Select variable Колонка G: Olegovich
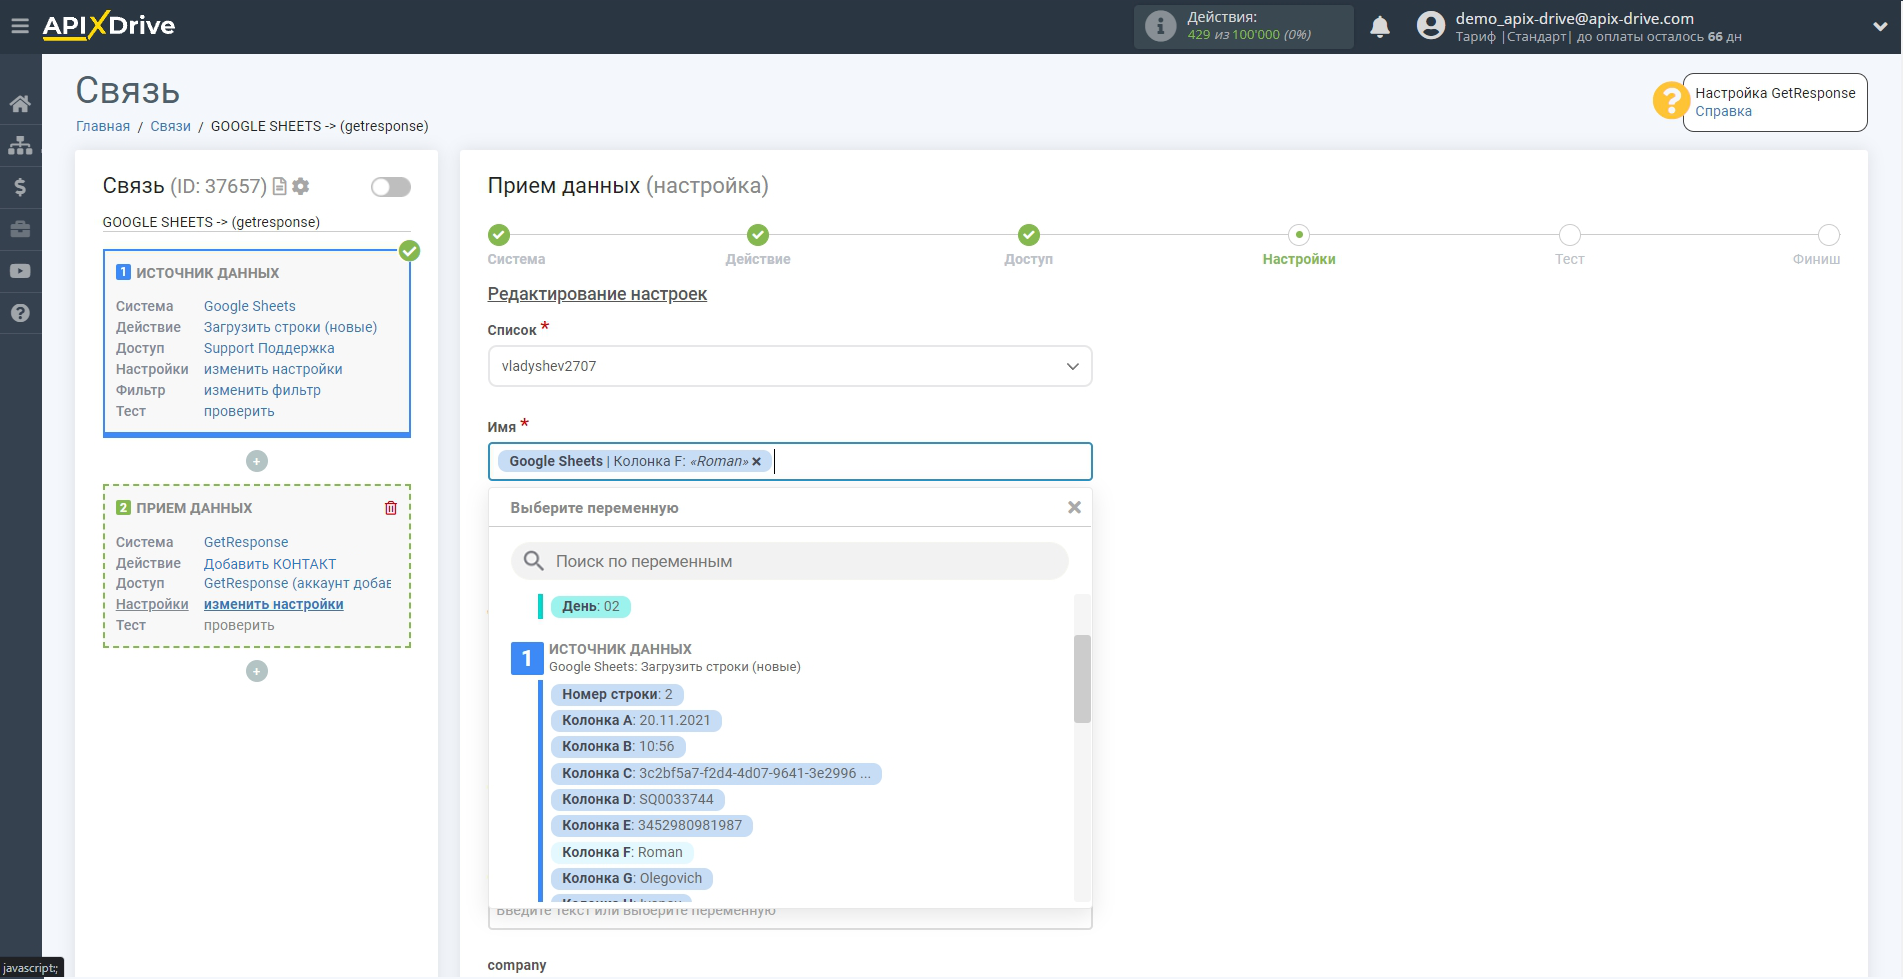 pyautogui.click(x=632, y=878)
